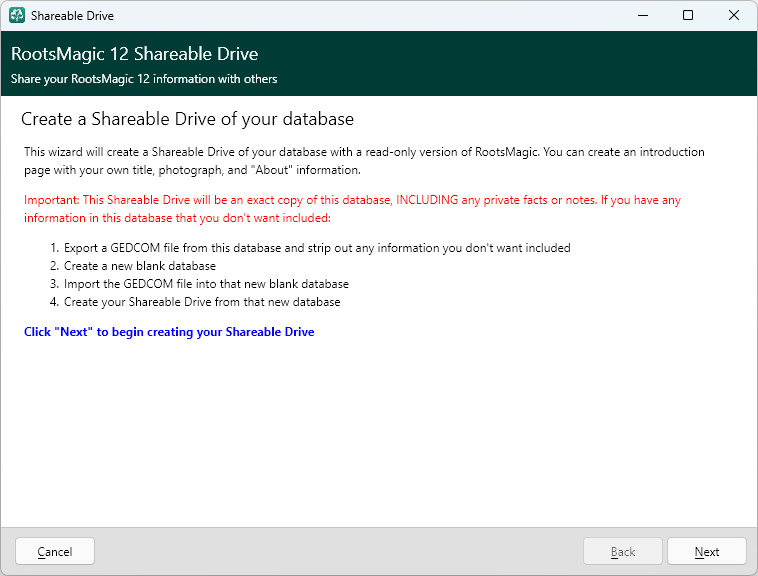This screenshot has height=576, width=758.
Task: Click 'Share your RootsMagic 12 information with others' subtitle
Action: pyautogui.click(x=144, y=79)
